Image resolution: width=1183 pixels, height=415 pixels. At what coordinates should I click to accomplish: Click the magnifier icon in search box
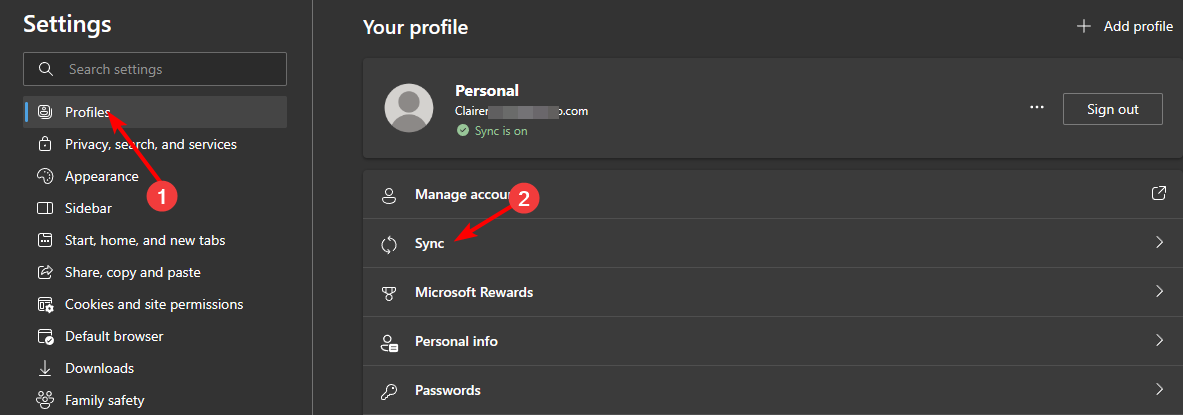[46, 69]
